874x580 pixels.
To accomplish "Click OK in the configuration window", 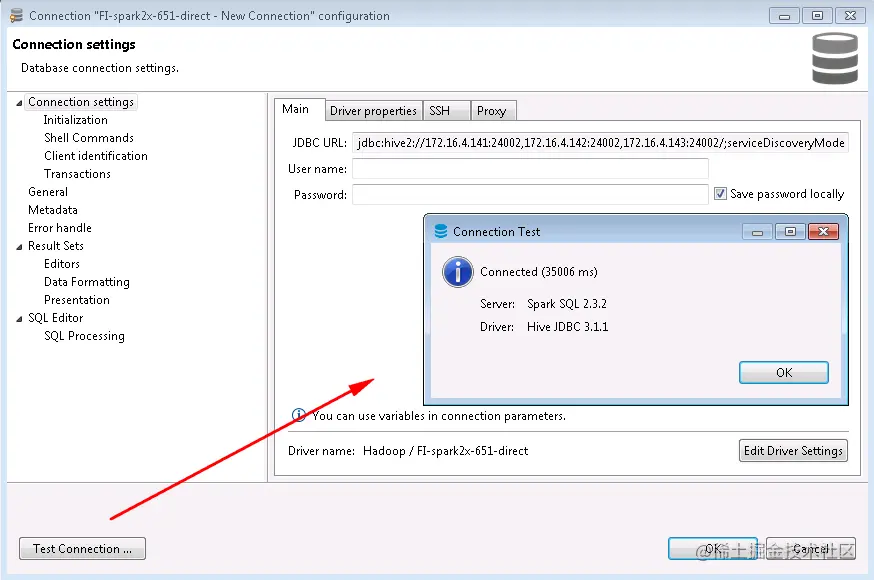I will click(x=713, y=549).
